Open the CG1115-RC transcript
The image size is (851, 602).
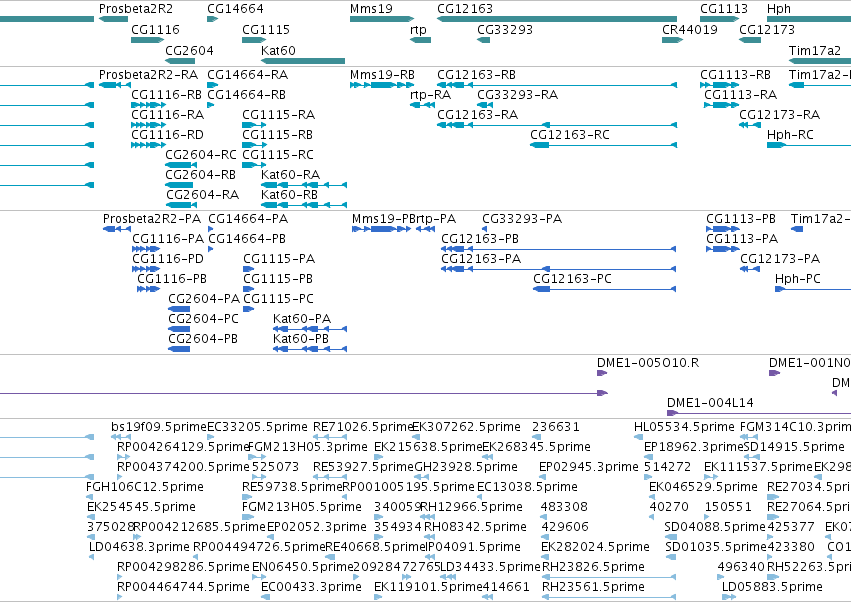pyautogui.click(x=252, y=165)
